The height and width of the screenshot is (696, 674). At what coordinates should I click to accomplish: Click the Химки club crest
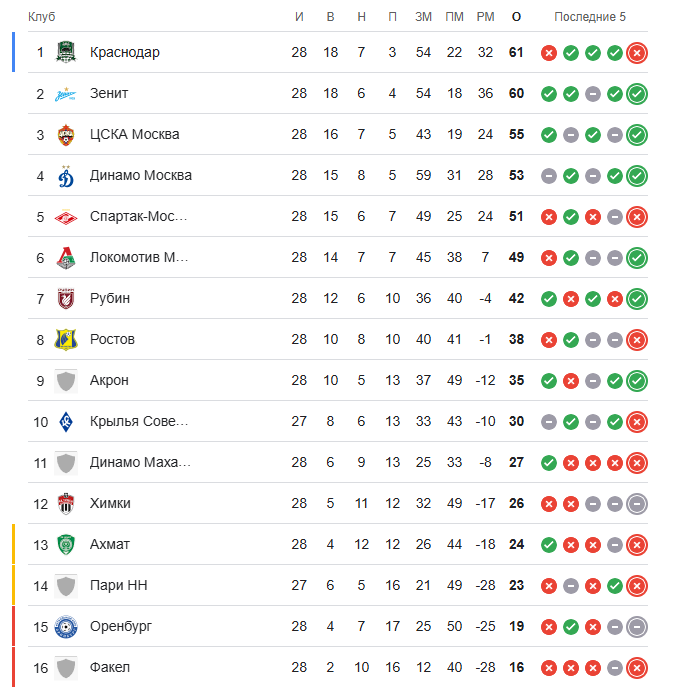tap(66, 504)
